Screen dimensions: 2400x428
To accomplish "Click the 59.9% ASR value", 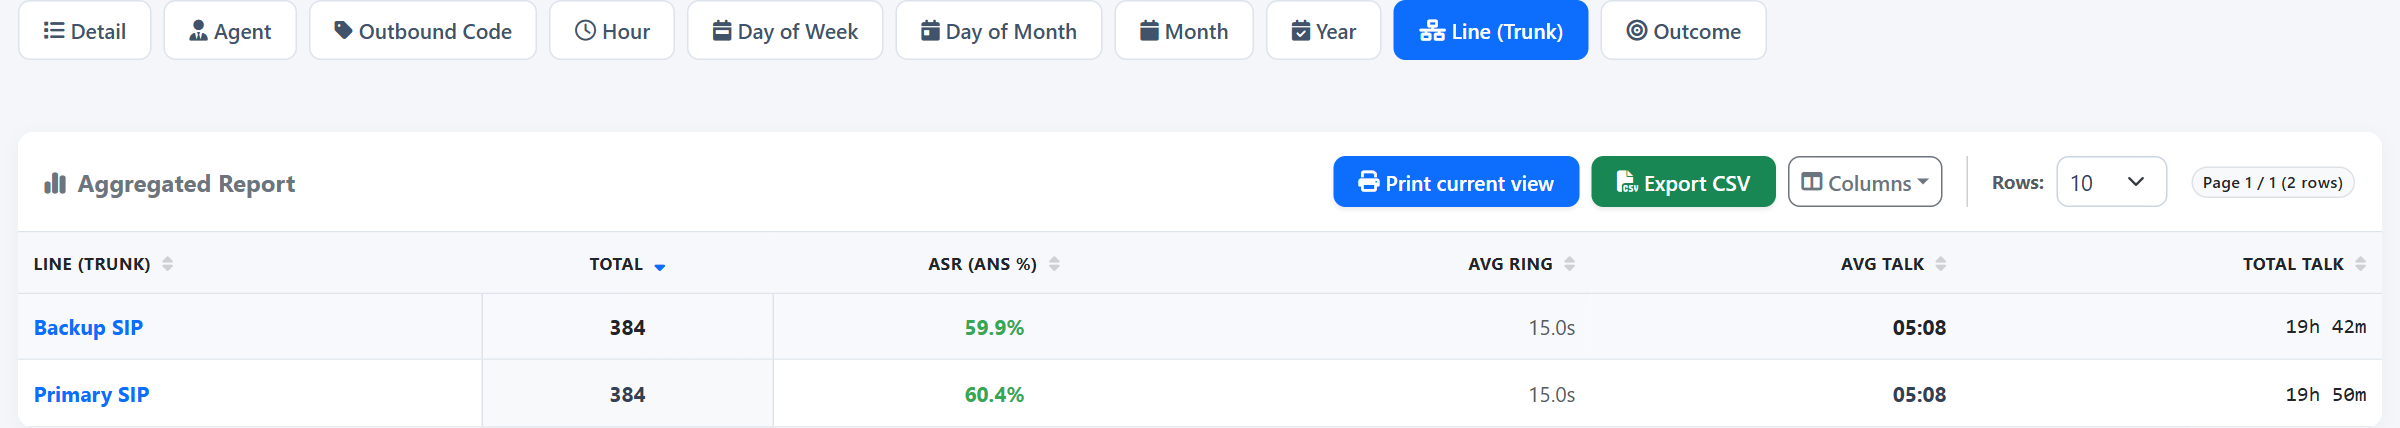I will [x=994, y=328].
